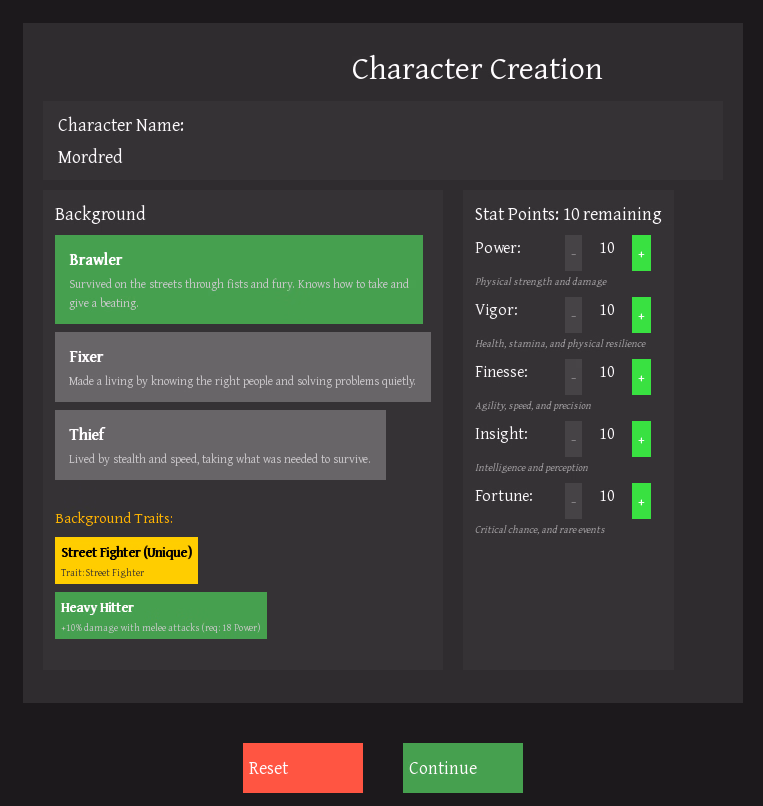Click the Stat Points remaining header
The height and width of the screenshot is (806, 763).
click(x=567, y=214)
